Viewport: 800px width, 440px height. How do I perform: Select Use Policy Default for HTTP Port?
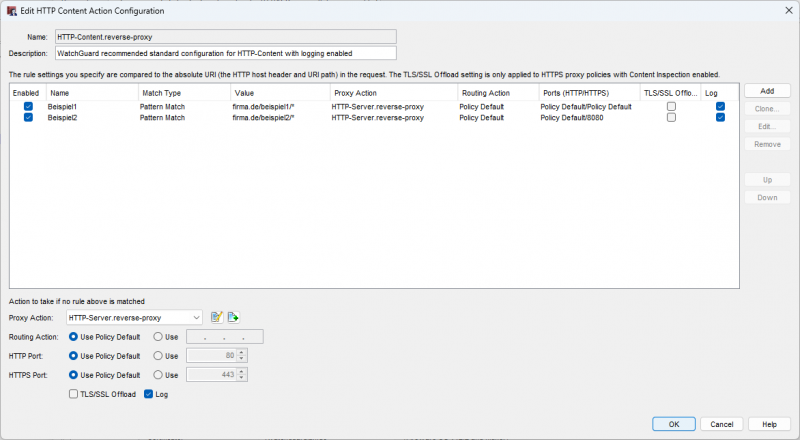tap(73, 356)
